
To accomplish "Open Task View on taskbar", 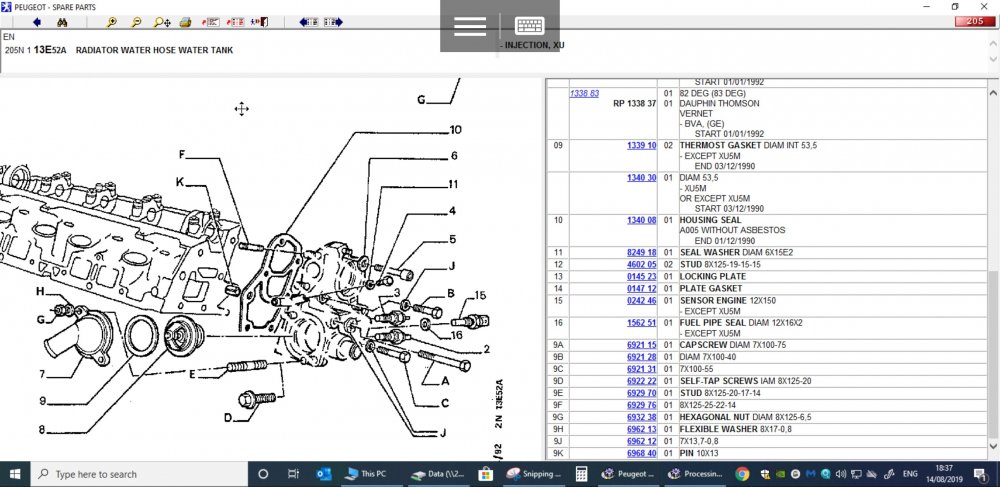I will point(293,474).
